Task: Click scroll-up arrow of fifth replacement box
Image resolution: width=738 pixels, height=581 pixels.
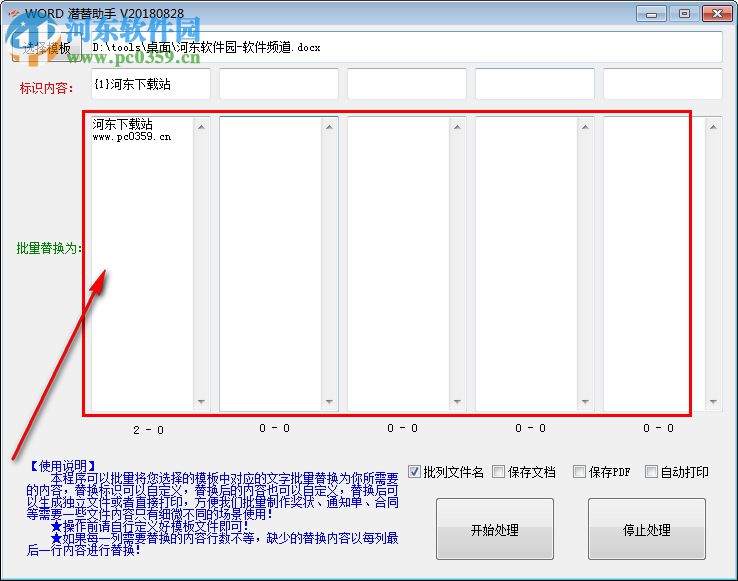Action: click(714, 127)
